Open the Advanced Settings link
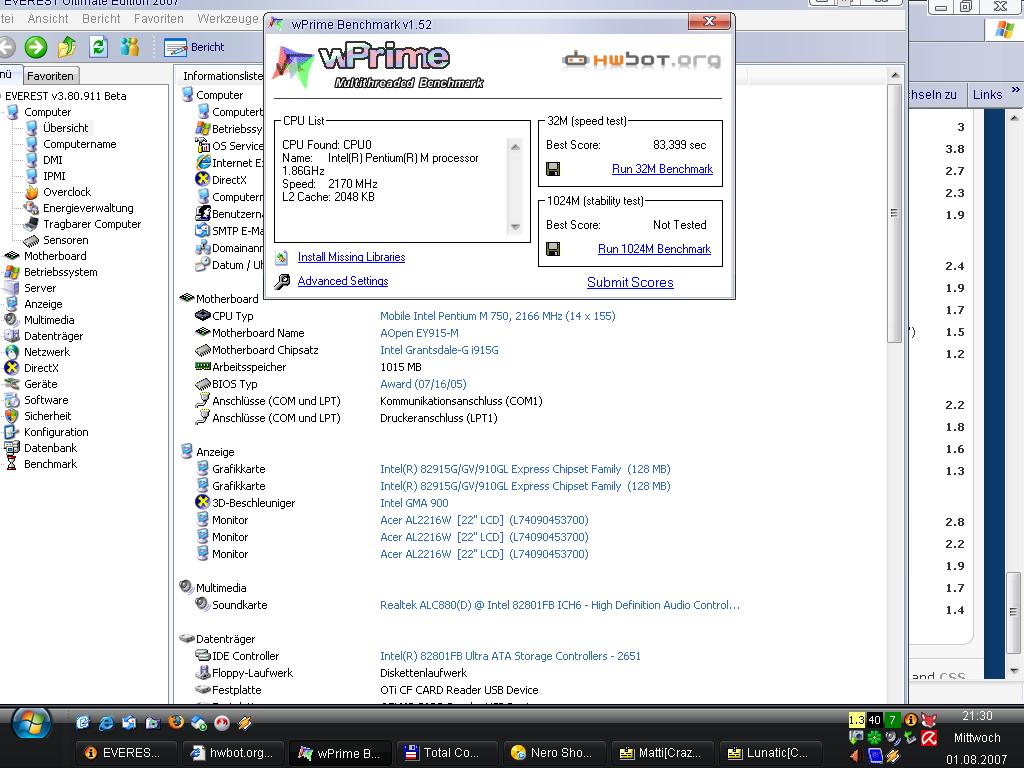Viewport: 1024px width, 768px height. (343, 281)
